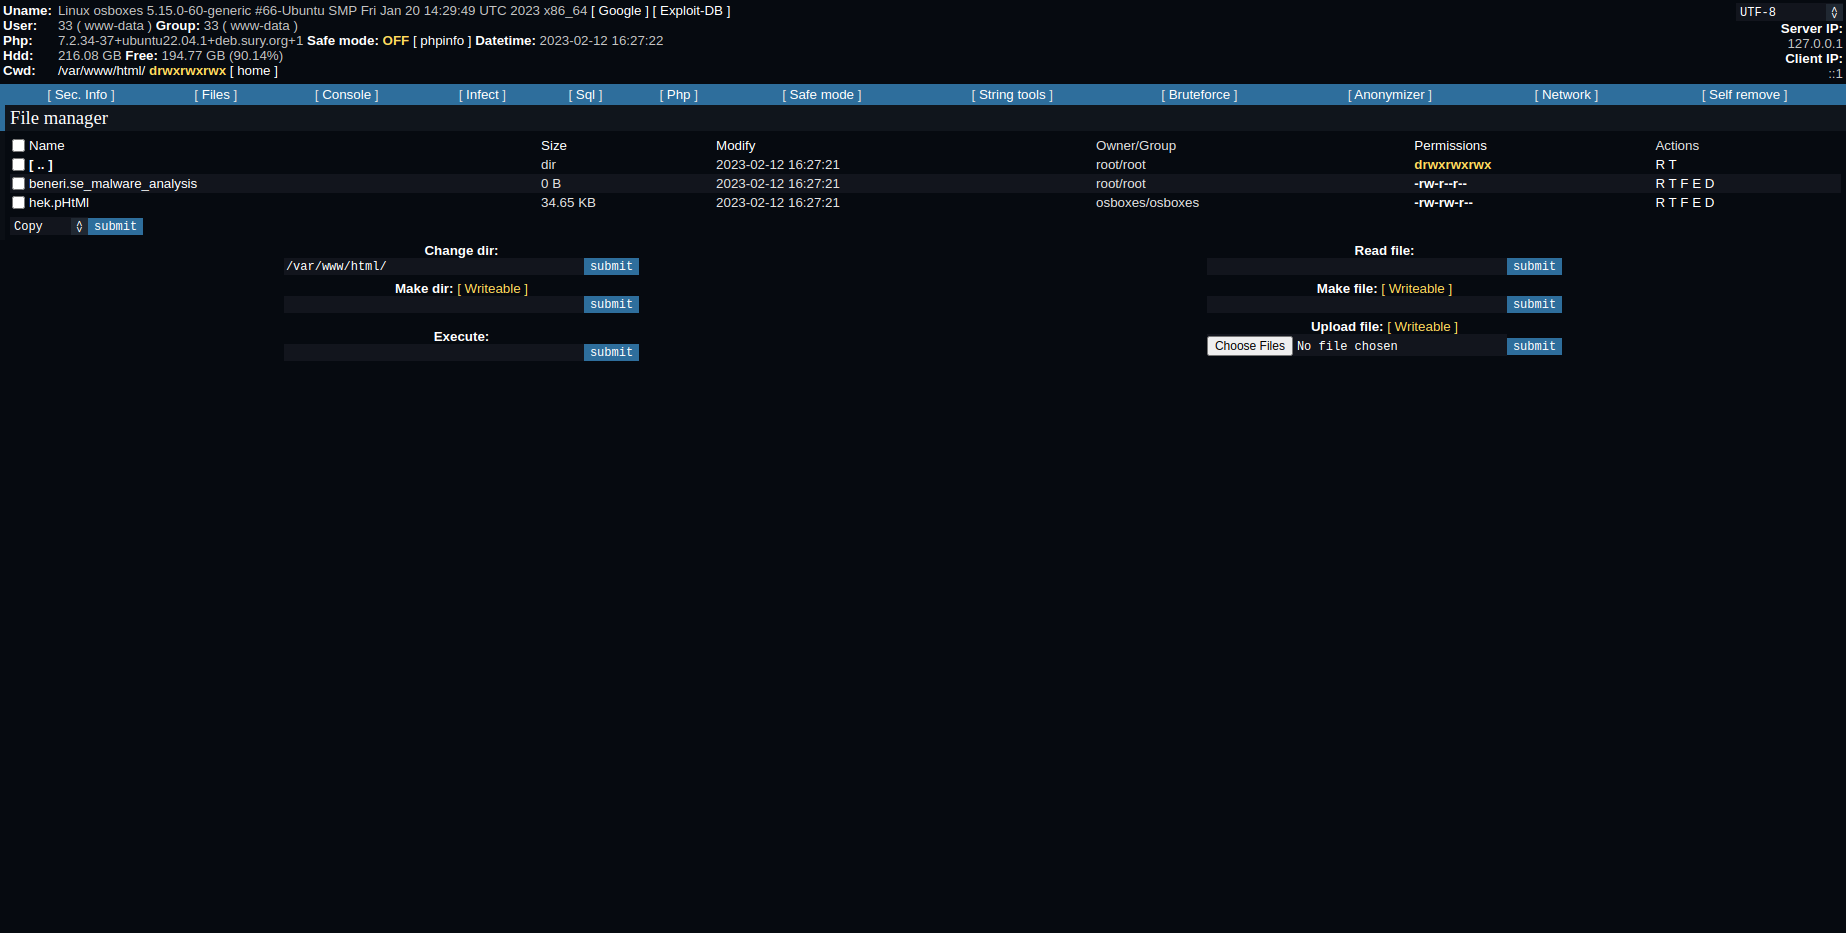Click the Self remove tab
This screenshot has height=933, width=1846.
pyautogui.click(x=1745, y=95)
